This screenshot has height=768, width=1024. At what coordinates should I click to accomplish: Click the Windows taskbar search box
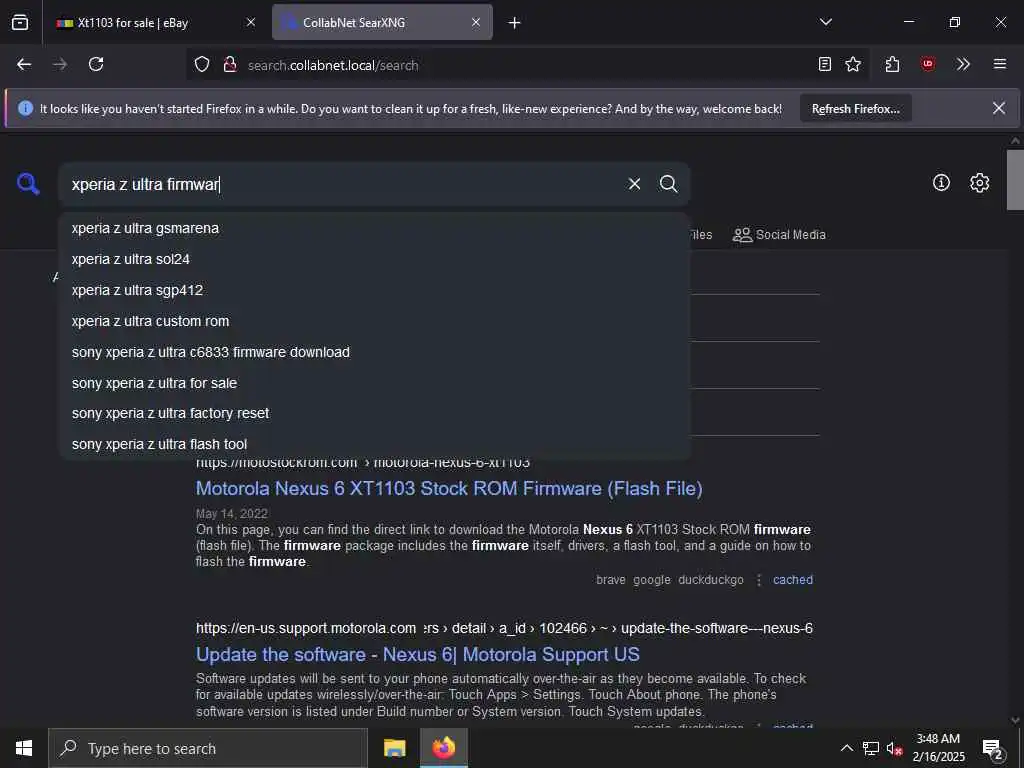(x=208, y=748)
